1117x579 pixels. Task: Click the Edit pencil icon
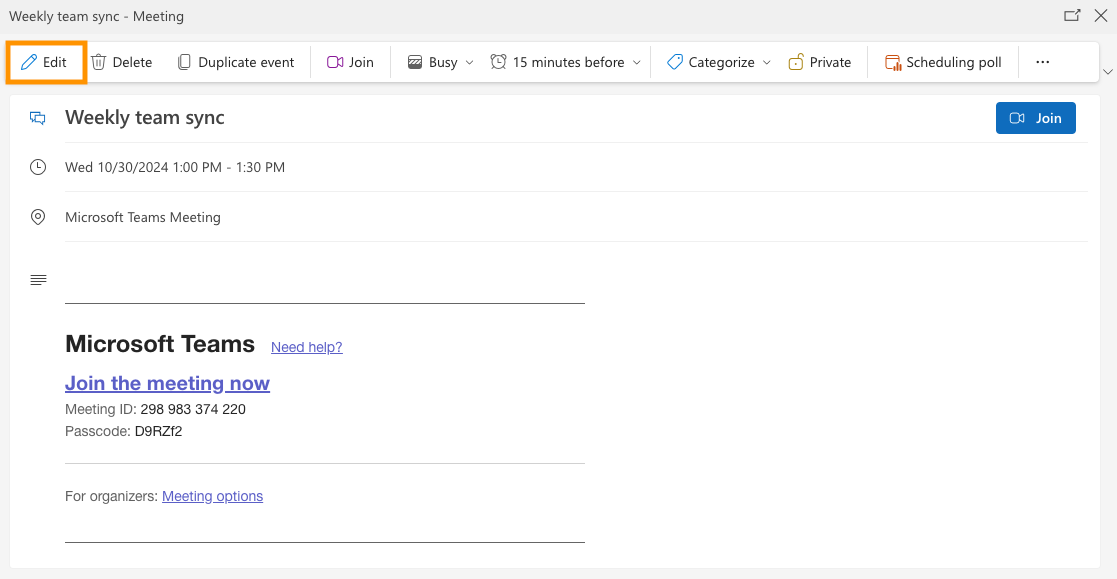pyautogui.click(x=29, y=62)
